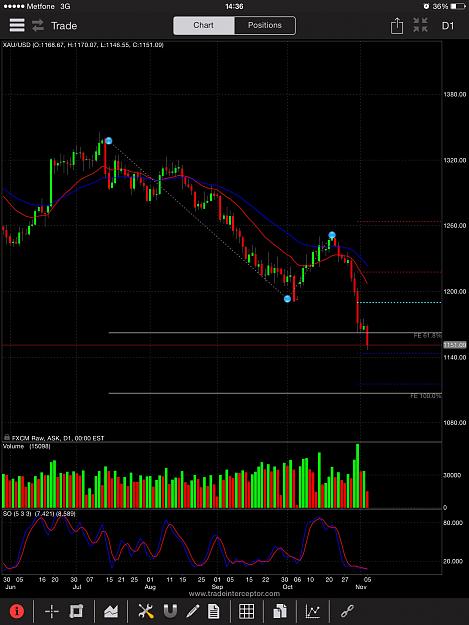Viewport: 469px width, 625px height.
Task: Open the indicators line-chart icon
Action: click(x=313, y=611)
